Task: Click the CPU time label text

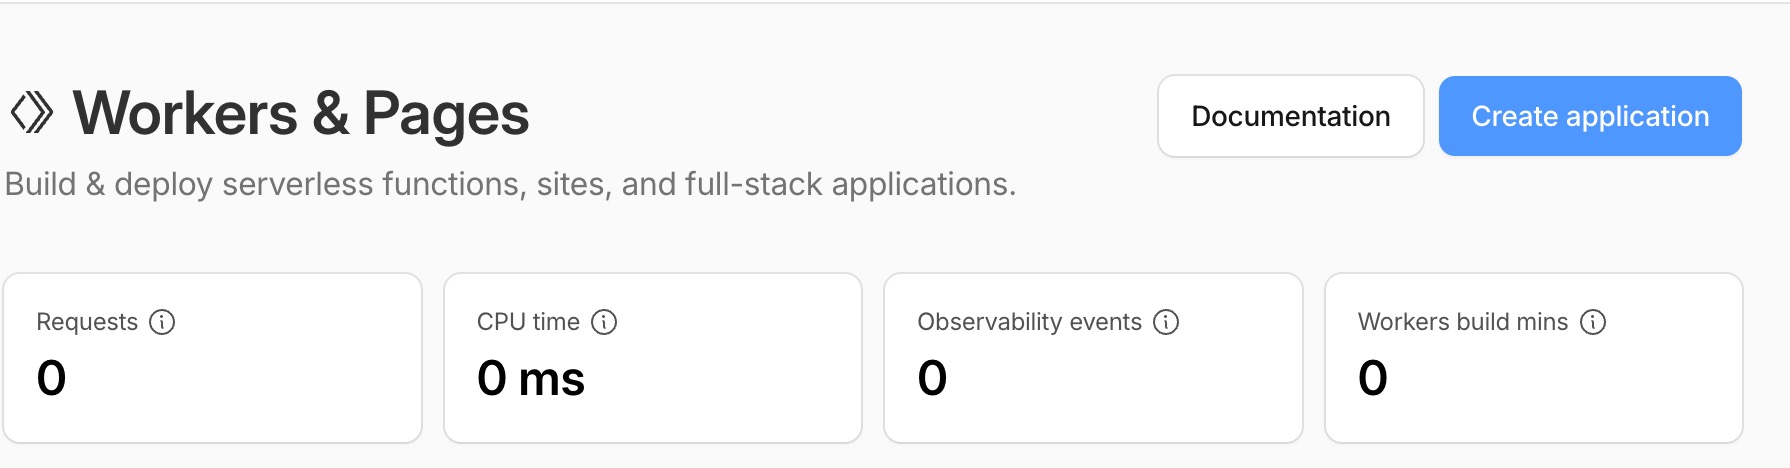Action: pos(528,322)
